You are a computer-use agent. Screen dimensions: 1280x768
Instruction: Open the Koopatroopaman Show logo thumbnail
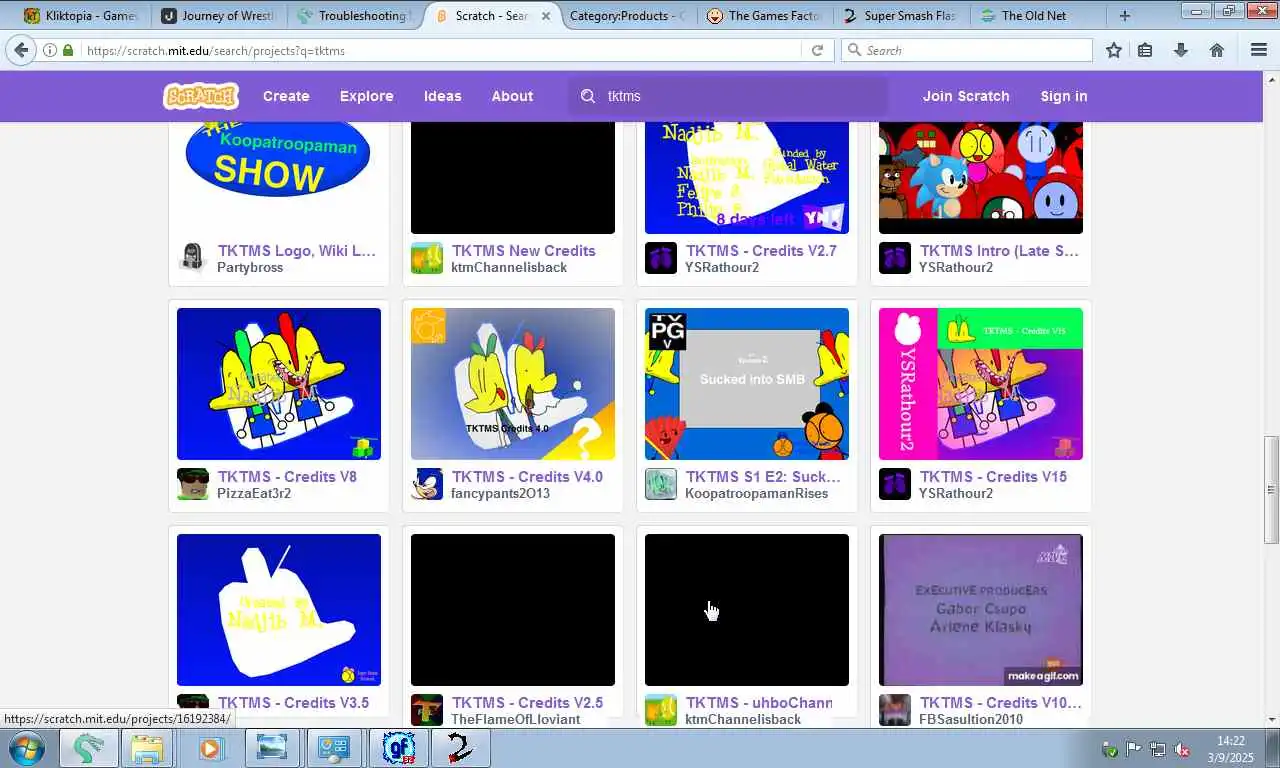tap(279, 178)
